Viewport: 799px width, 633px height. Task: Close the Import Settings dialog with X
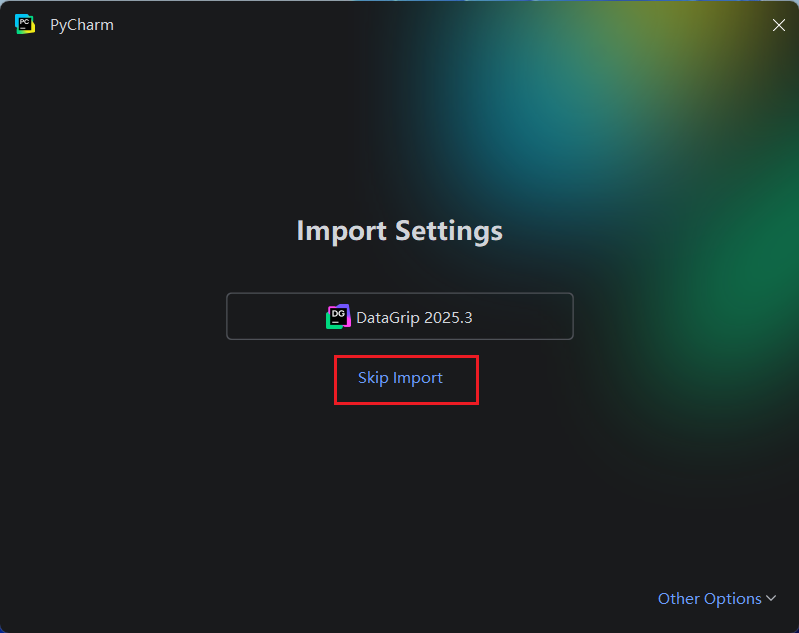778,25
